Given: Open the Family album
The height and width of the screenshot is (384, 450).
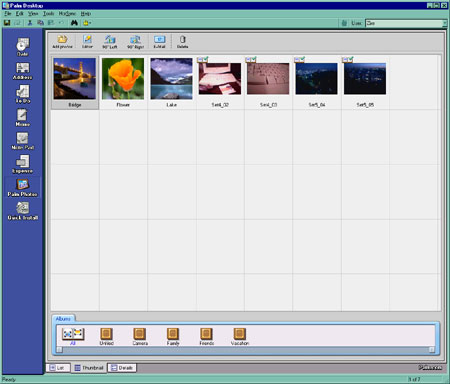Looking at the screenshot, I should (x=173, y=336).
